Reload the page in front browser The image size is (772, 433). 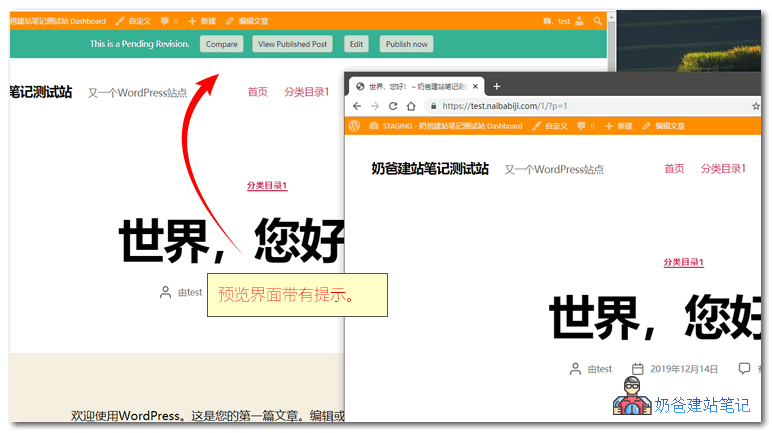point(393,106)
